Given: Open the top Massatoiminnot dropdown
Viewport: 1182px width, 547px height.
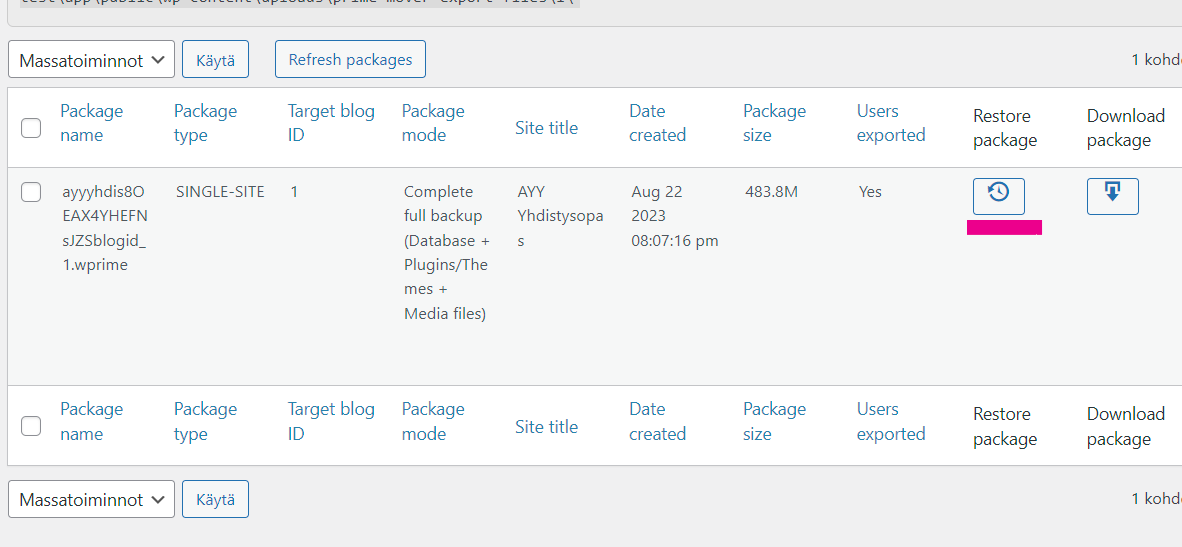Looking at the screenshot, I should point(91,59).
